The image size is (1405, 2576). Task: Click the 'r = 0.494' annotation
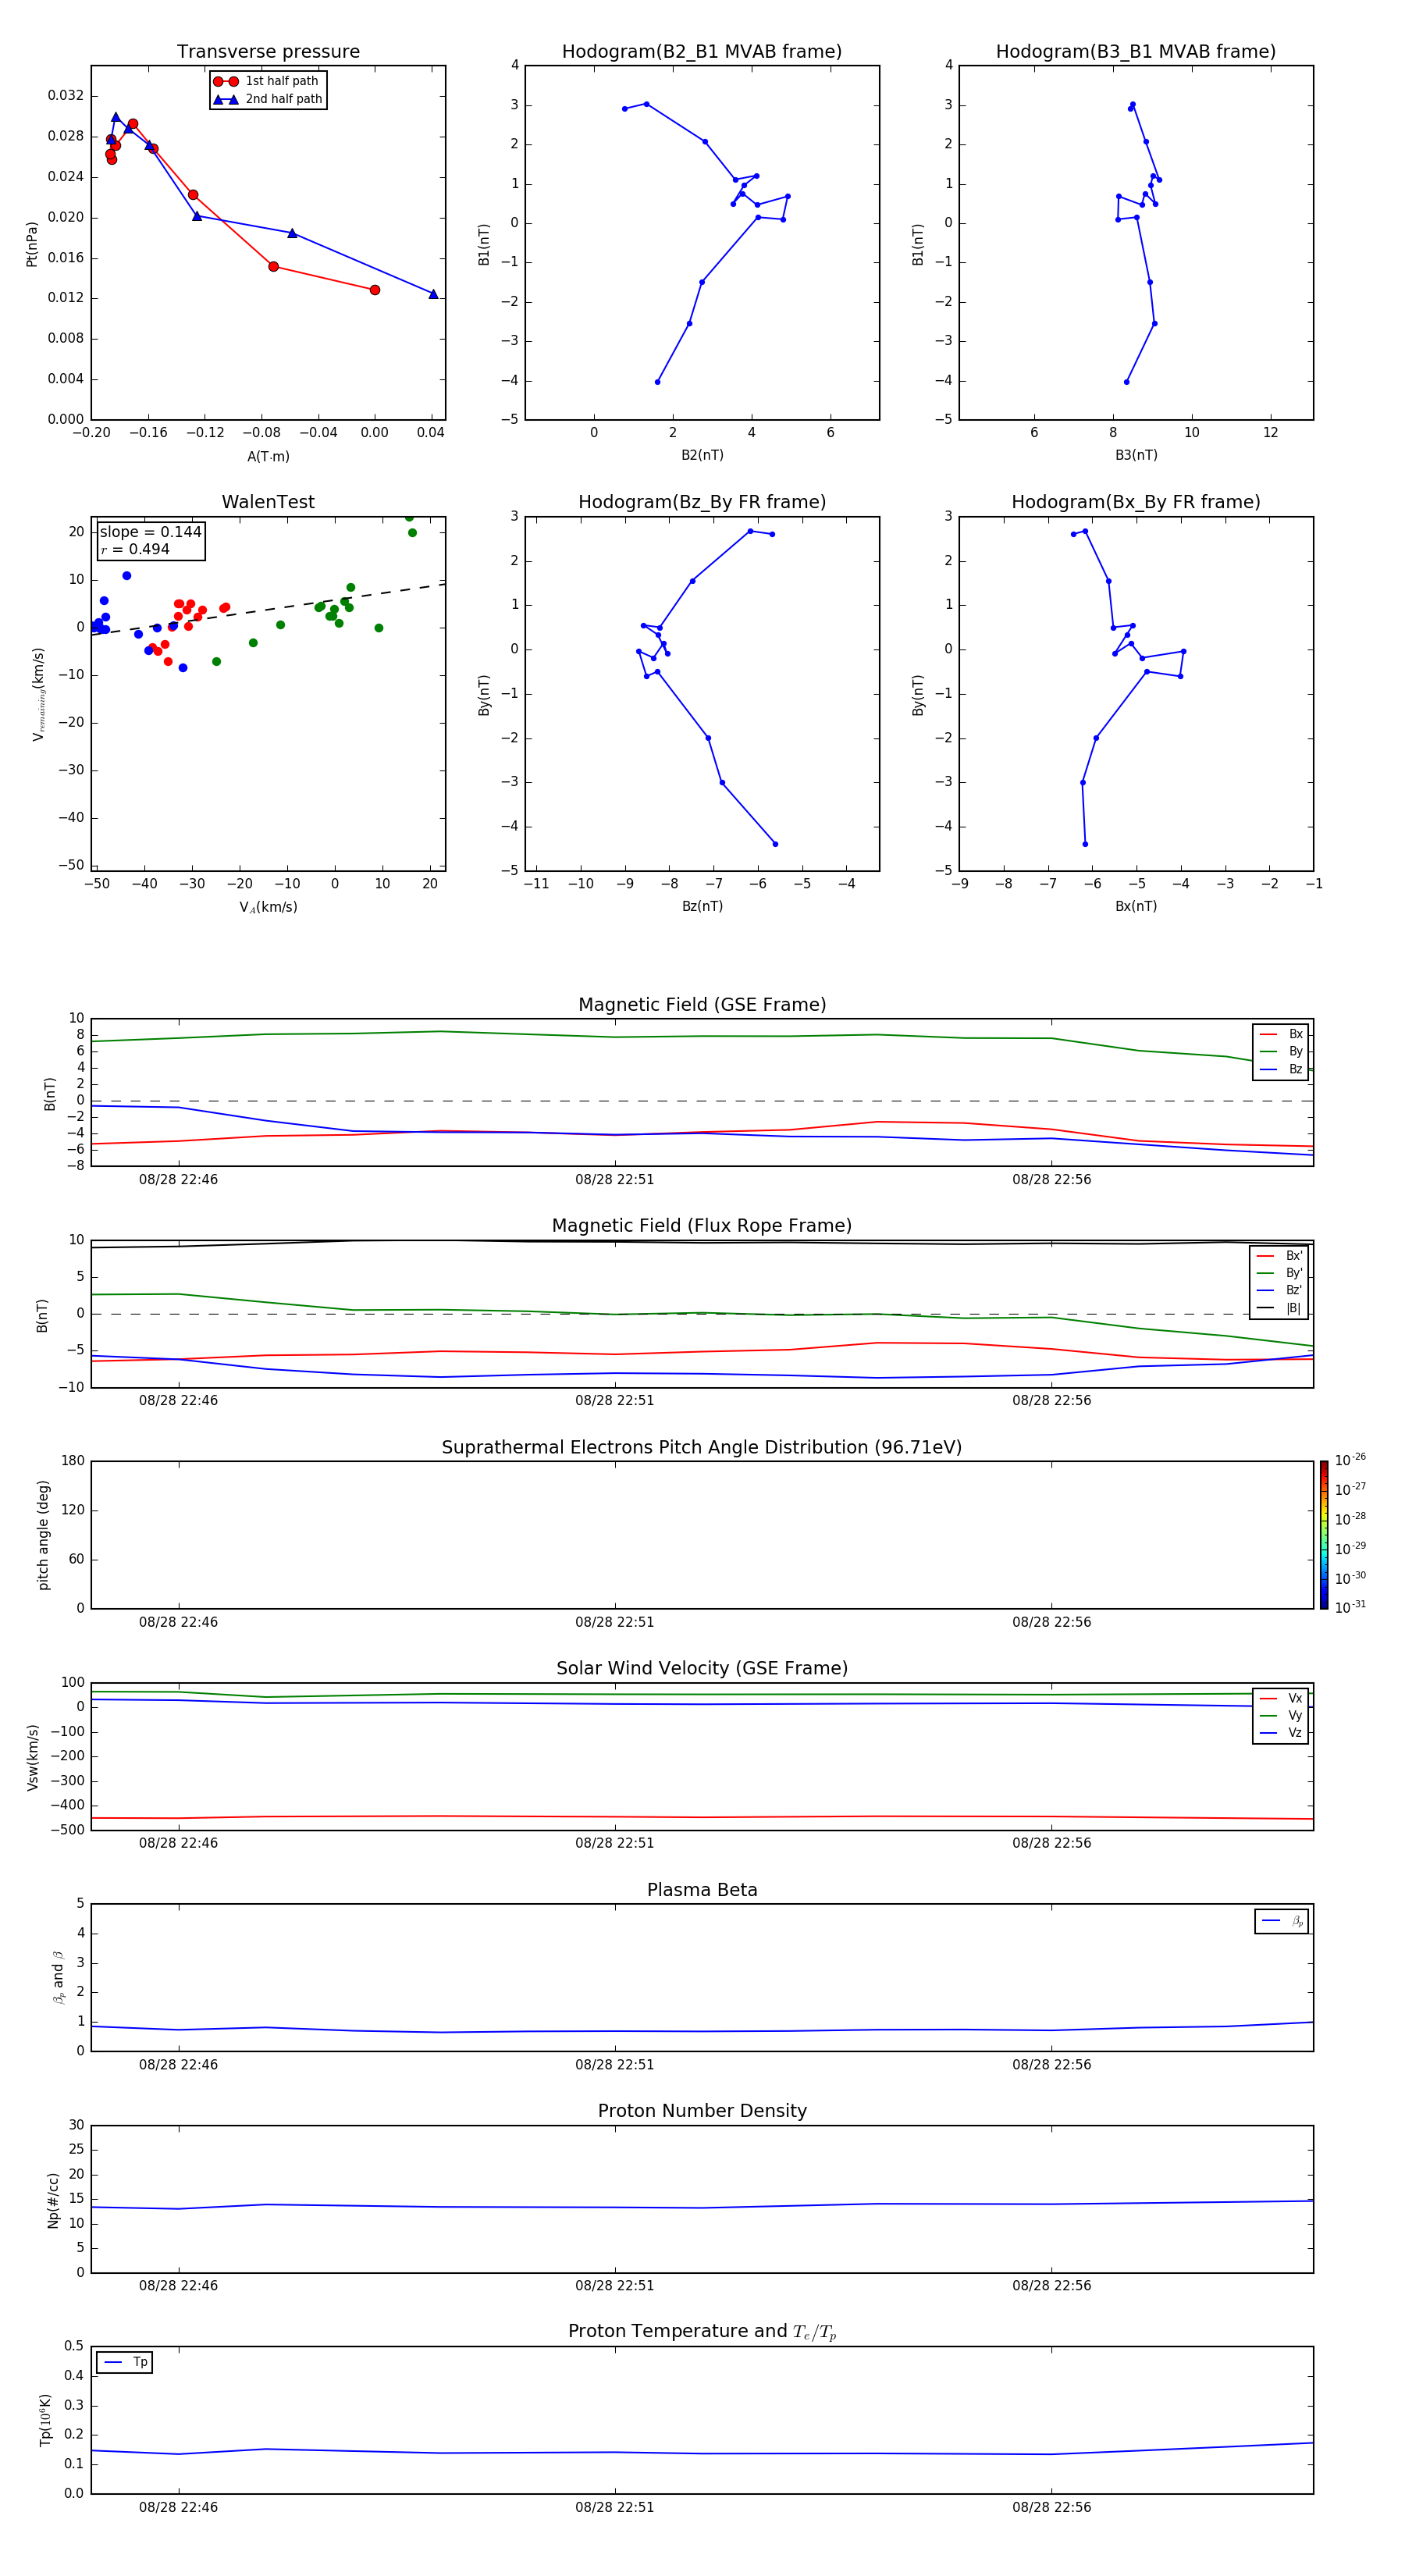tap(135, 549)
